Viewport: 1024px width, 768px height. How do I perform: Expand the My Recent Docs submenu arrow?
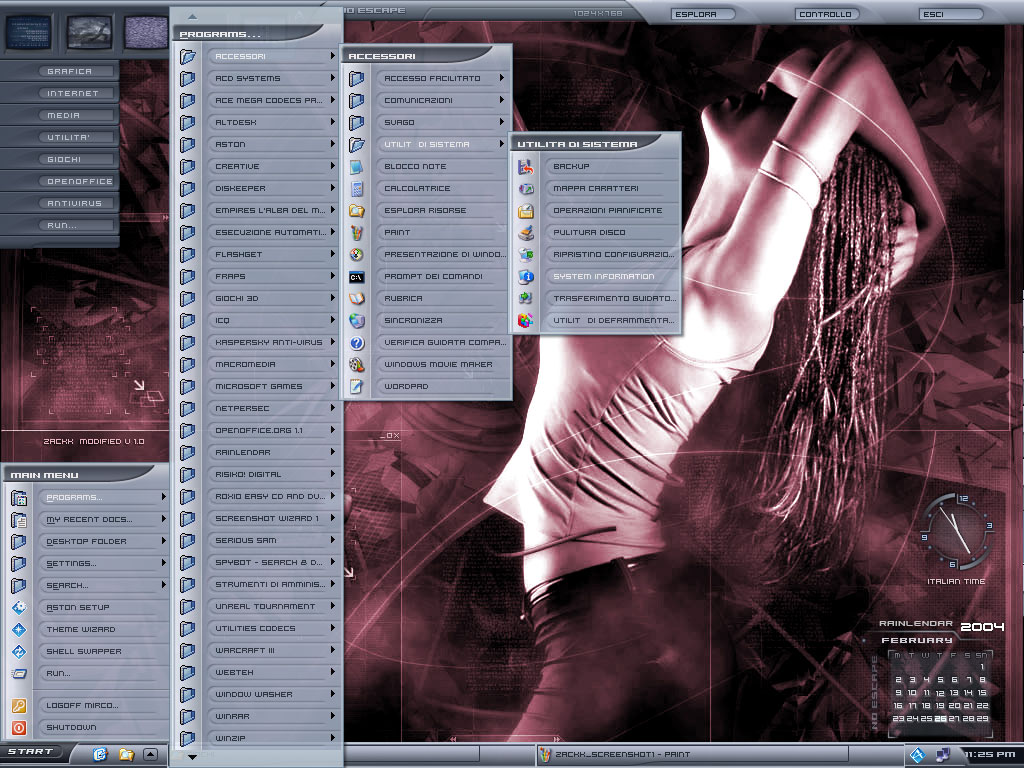tap(163, 519)
